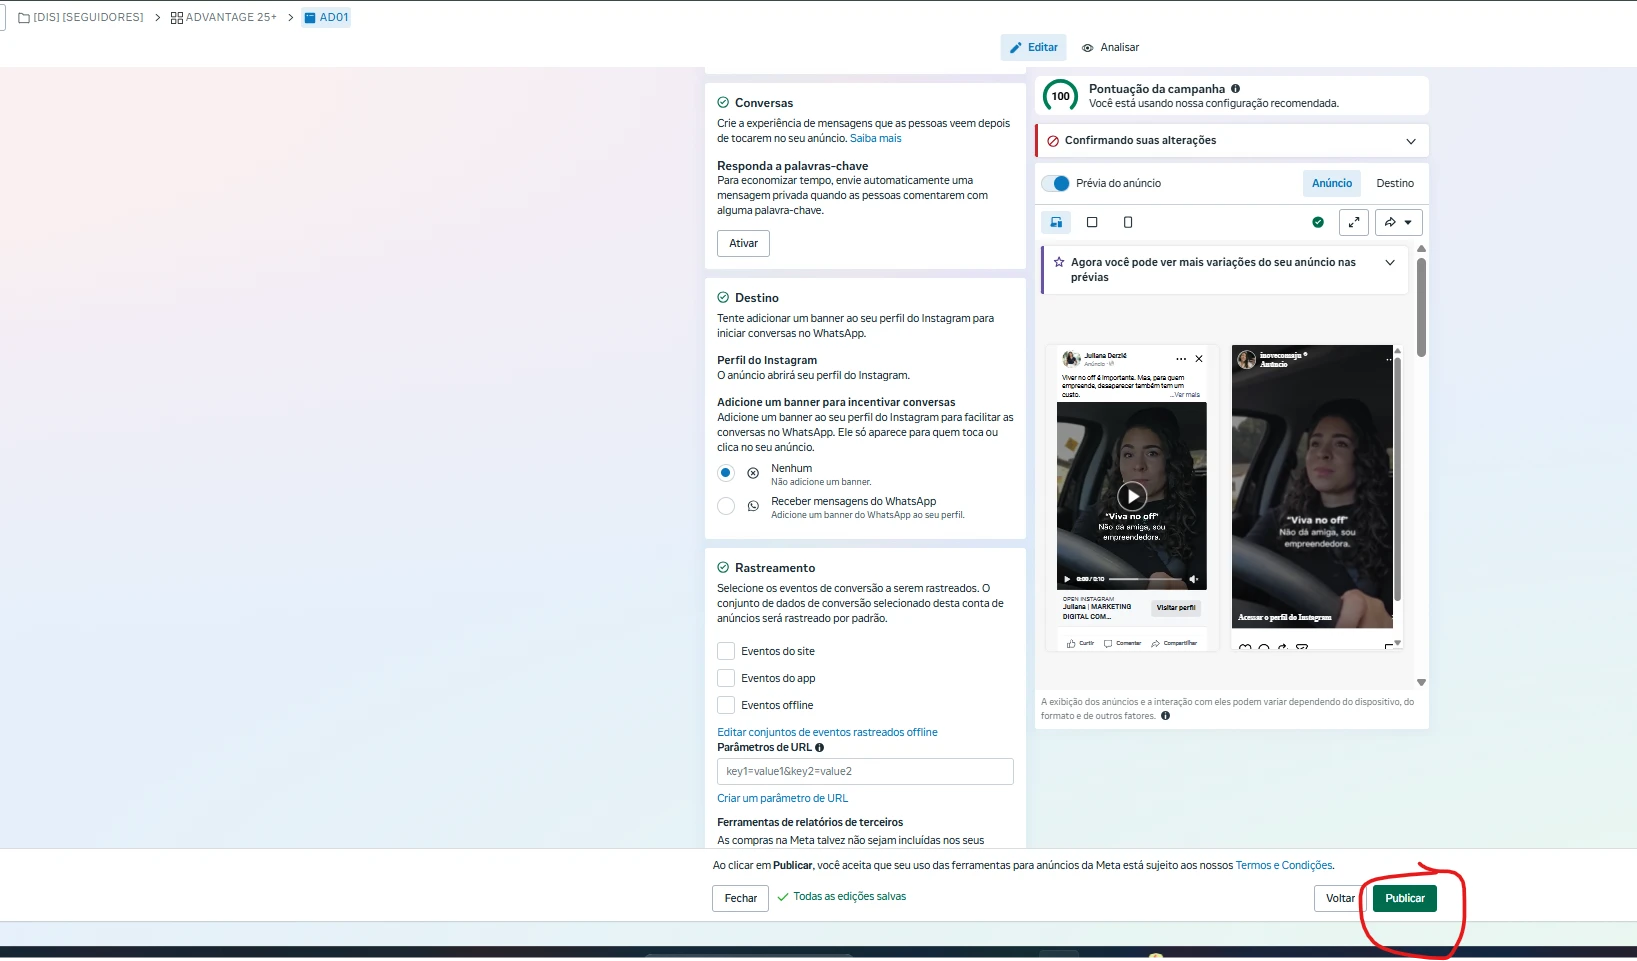Switch to the Anúncio preview tab
Image resolution: width=1637 pixels, height=961 pixels.
click(x=1332, y=183)
